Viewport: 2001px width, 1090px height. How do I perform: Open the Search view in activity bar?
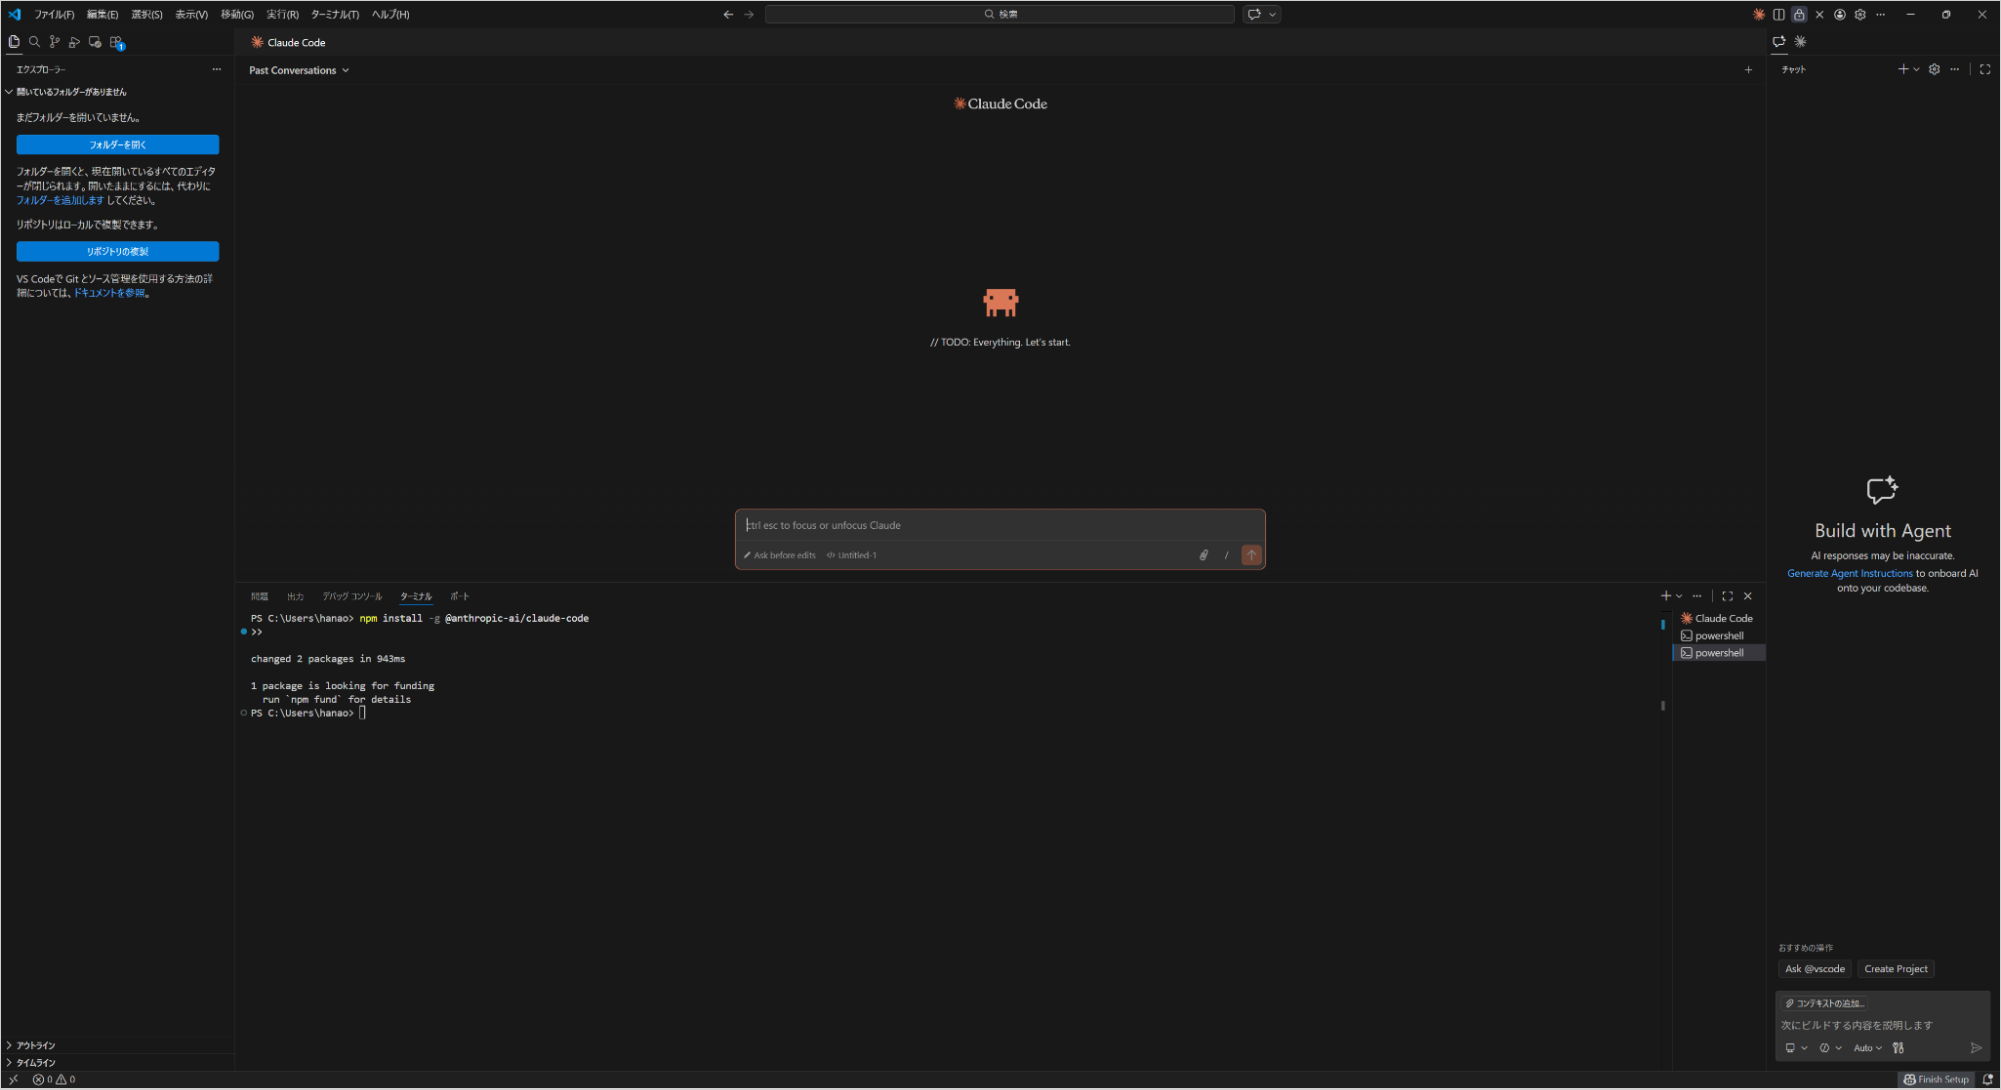point(34,42)
